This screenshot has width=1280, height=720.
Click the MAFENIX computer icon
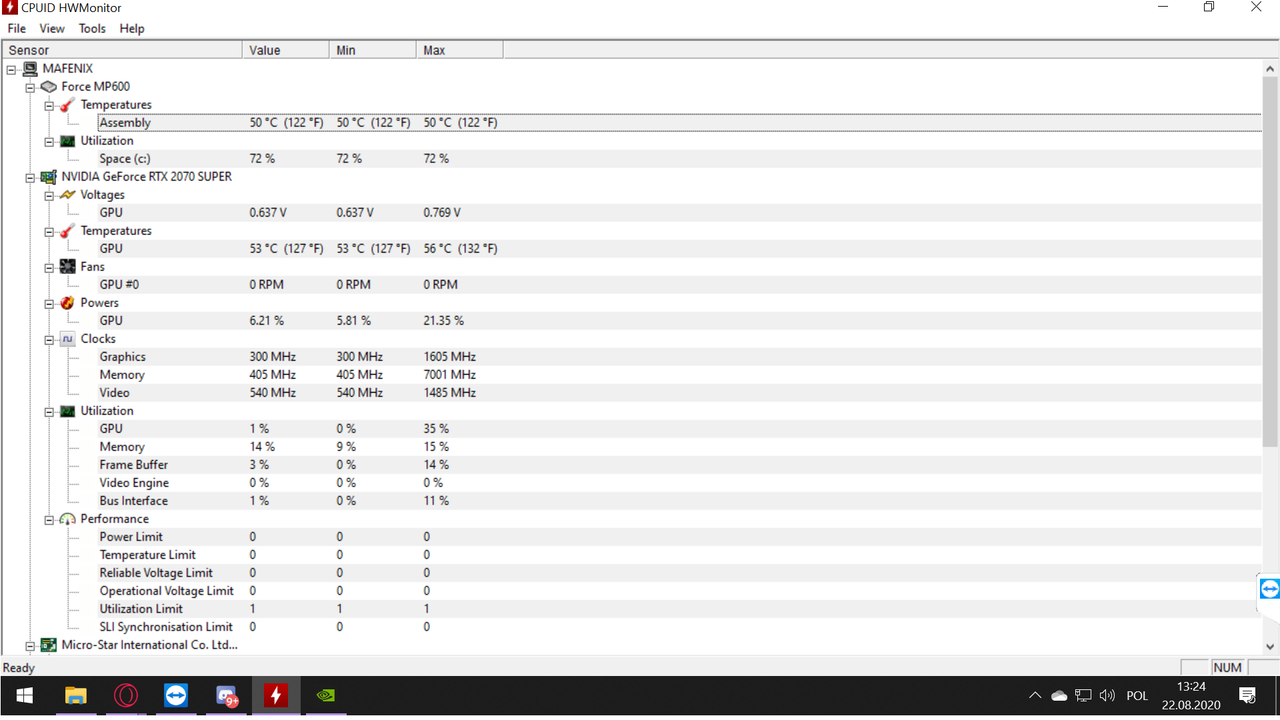30,69
